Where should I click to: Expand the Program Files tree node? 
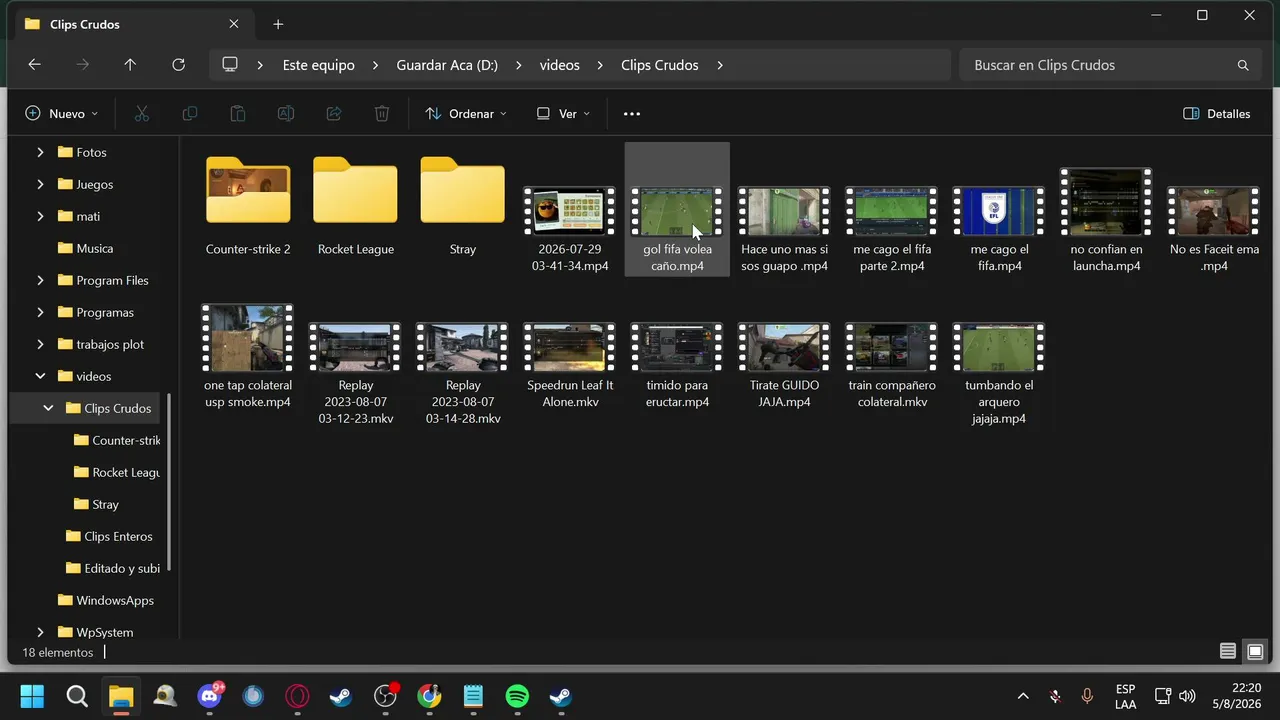click(40, 280)
